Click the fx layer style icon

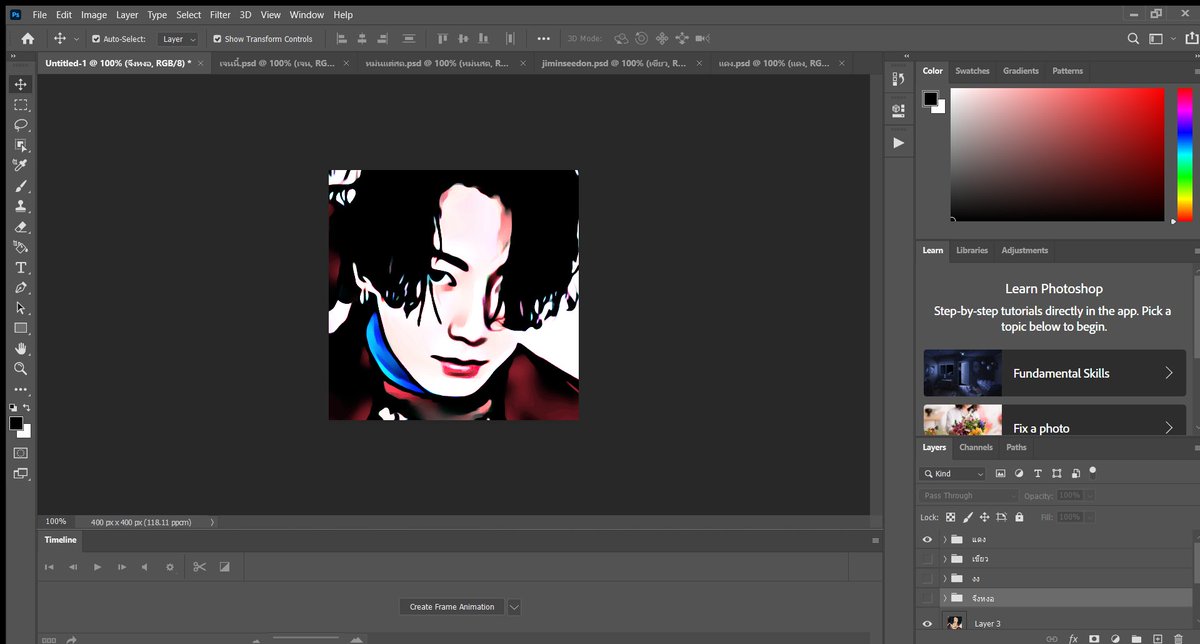tap(1071, 637)
